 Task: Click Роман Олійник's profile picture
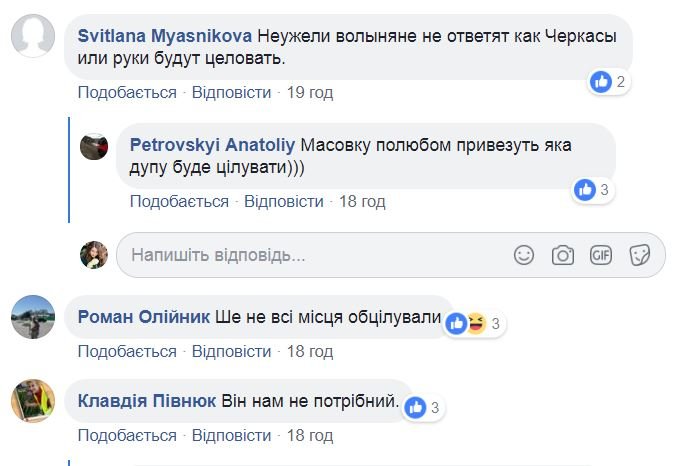(x=32, y=317)
